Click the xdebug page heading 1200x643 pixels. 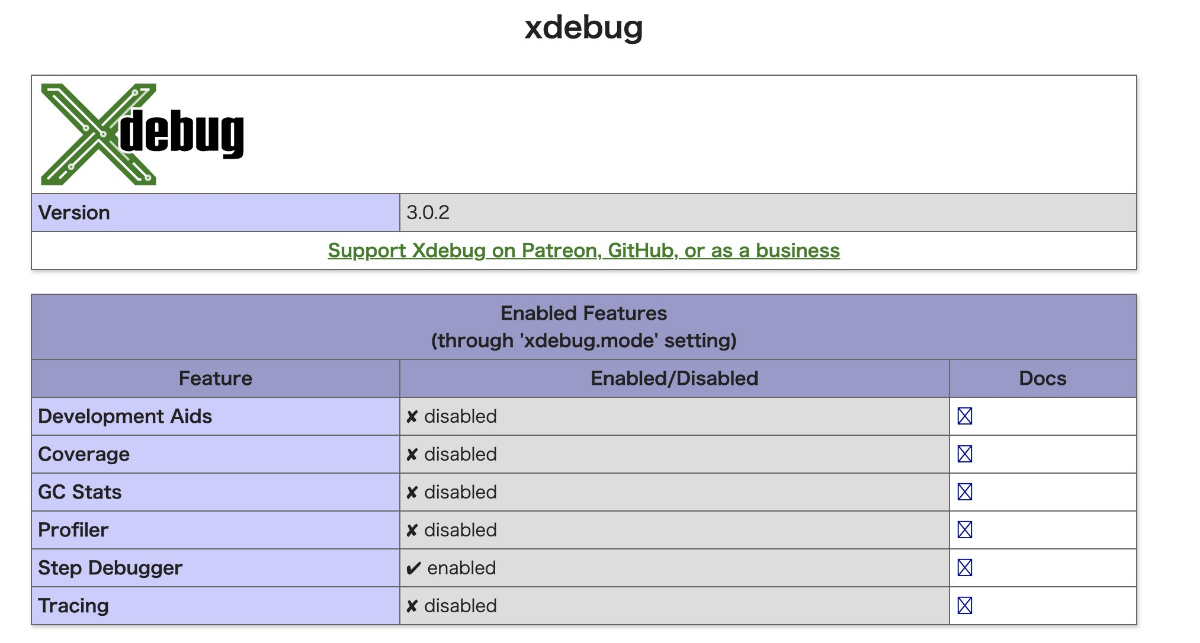tap(584, 27)
